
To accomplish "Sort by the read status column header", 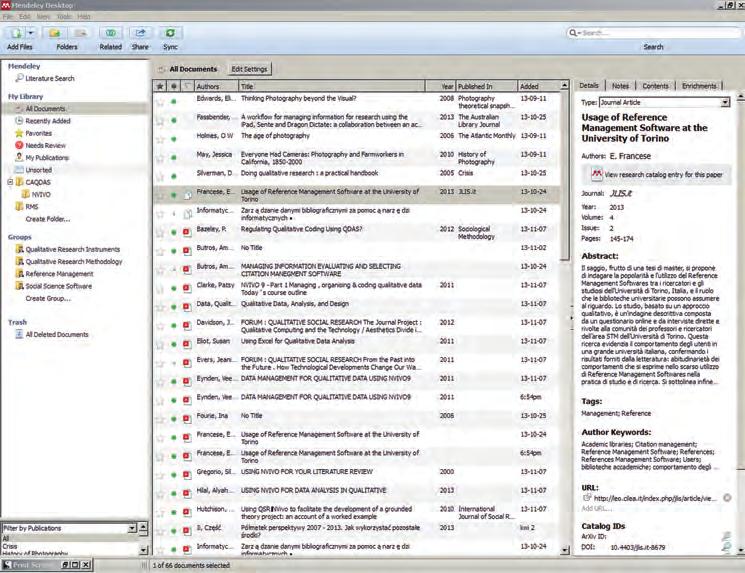I will [x=174, y=86].
